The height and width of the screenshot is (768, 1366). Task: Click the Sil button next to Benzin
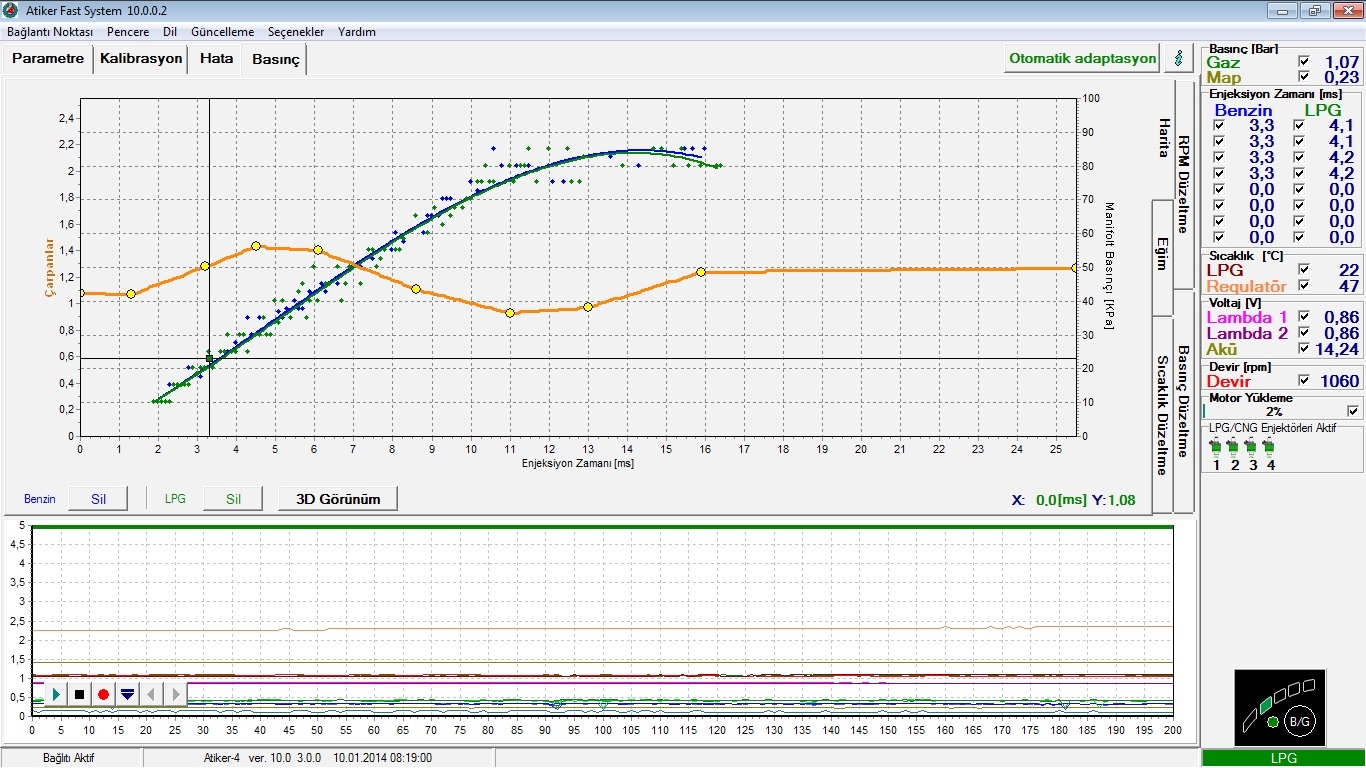pyautogui.click(x=98, y=499)
